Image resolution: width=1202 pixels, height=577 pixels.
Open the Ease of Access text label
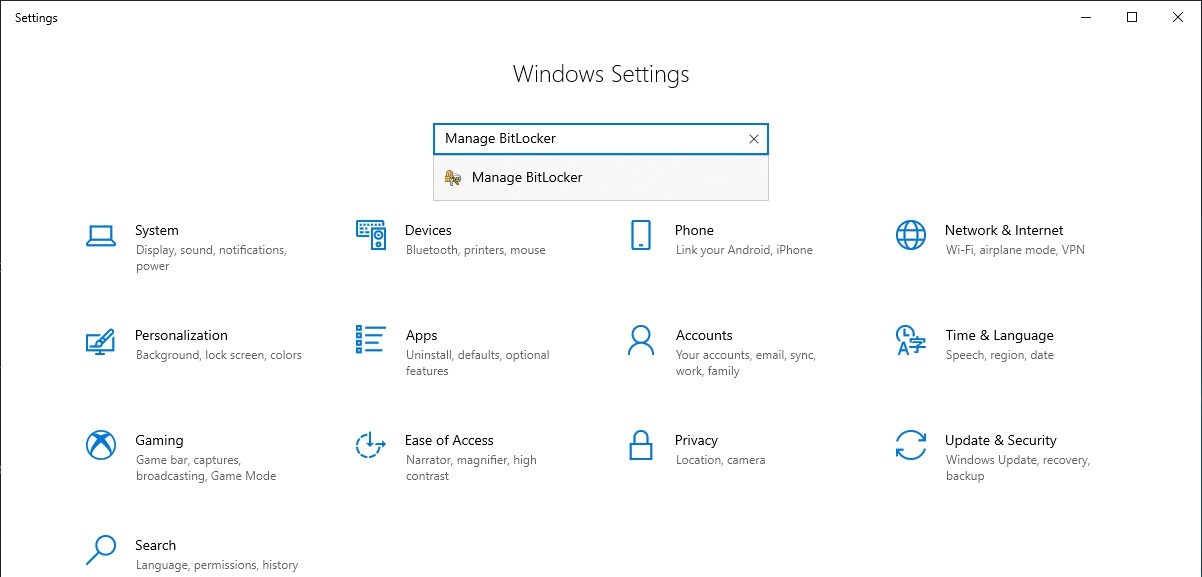(449, 440)
